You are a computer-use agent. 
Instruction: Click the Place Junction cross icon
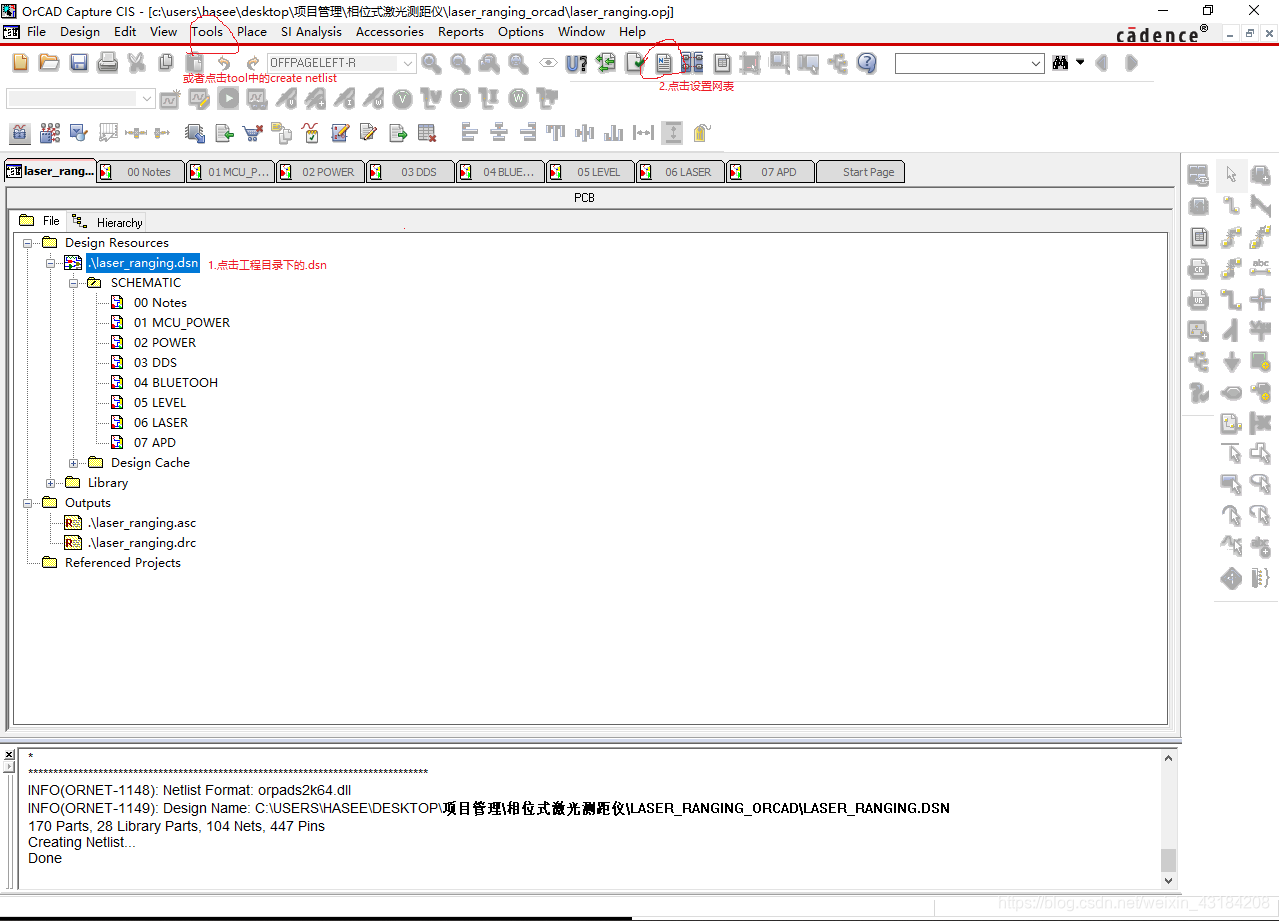point(1260,299)
